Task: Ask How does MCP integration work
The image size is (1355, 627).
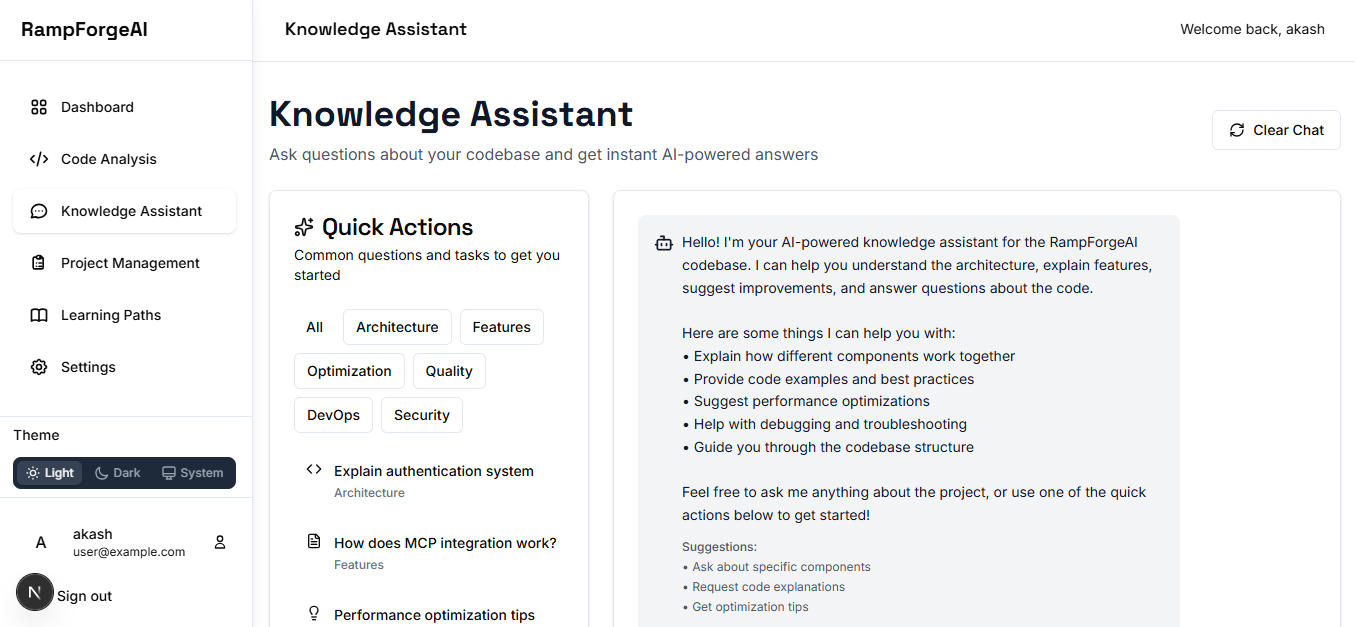Action: click(x=444, y=543)
